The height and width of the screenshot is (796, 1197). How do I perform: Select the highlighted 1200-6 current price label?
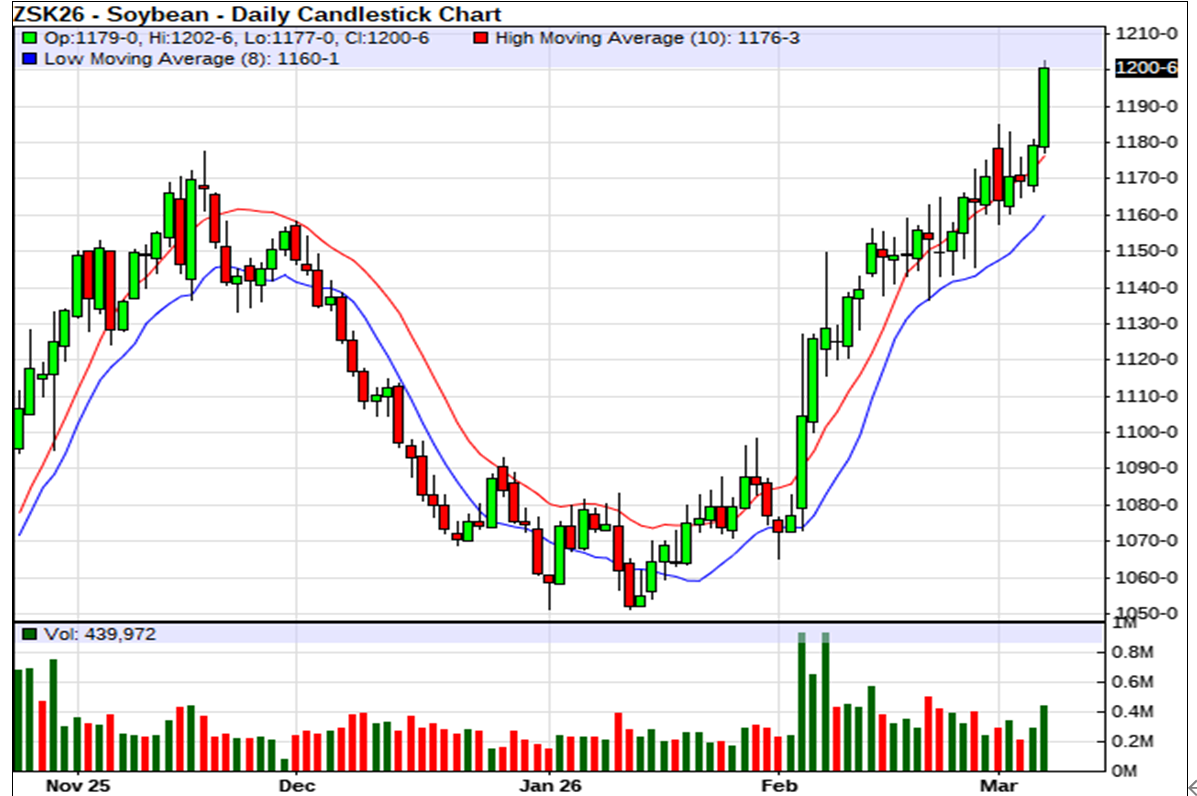tap(1150, 68)
